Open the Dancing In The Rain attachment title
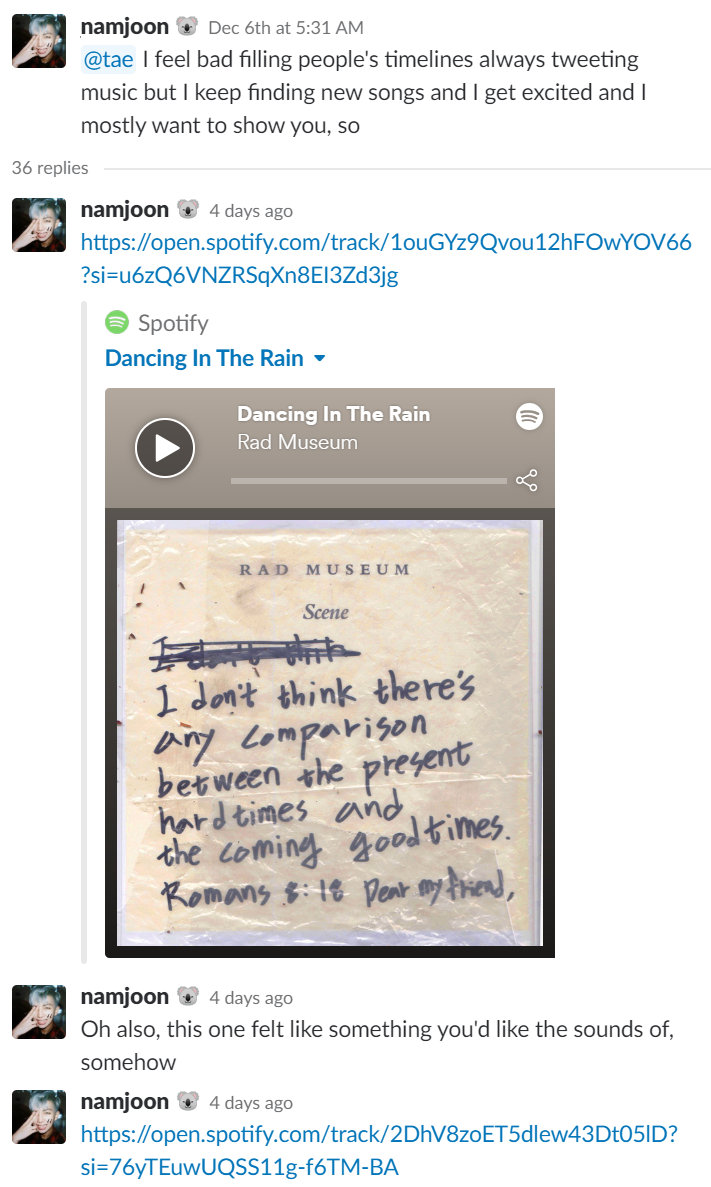The width and height of the screenshot is (711, 1187). [x=204, y=358]
